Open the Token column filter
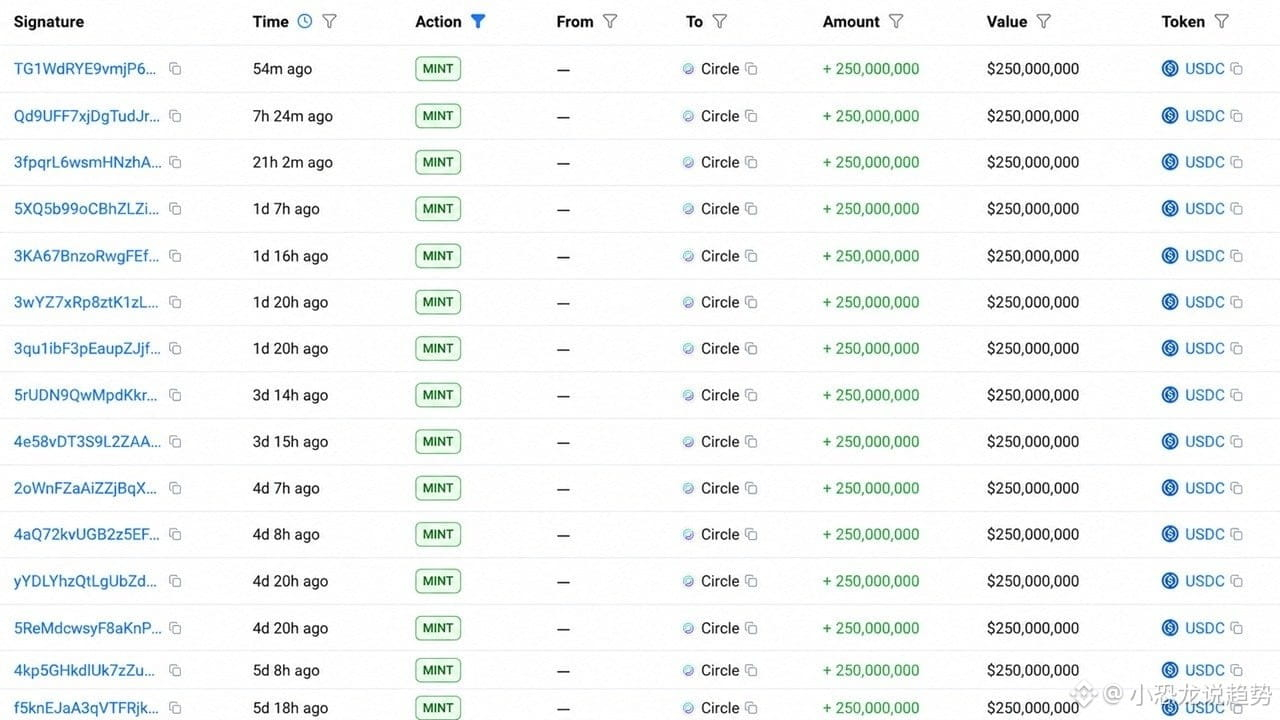The image size is (1280, 720). coord(1221,21)
